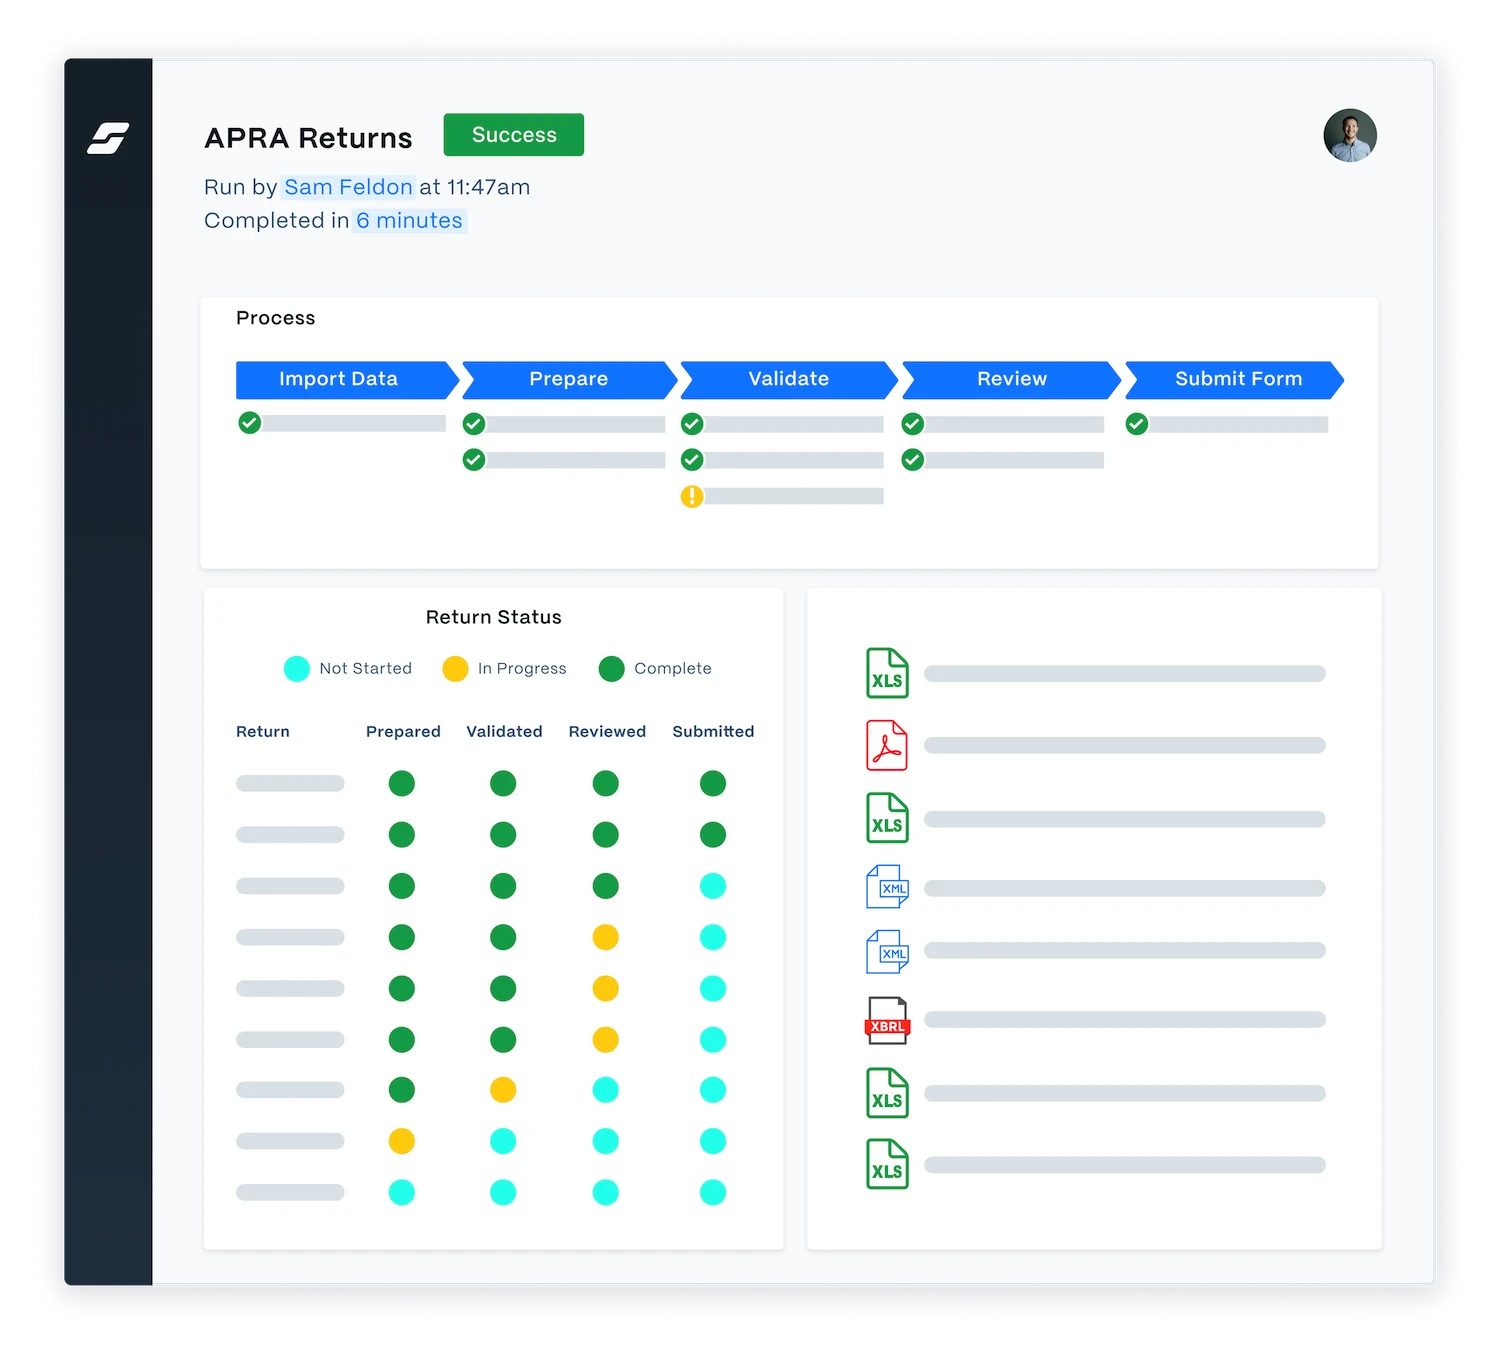This screenshot has width=1500, height=1345.
Task: Open the first XML file icon
Action: click(x=888, y=887)
